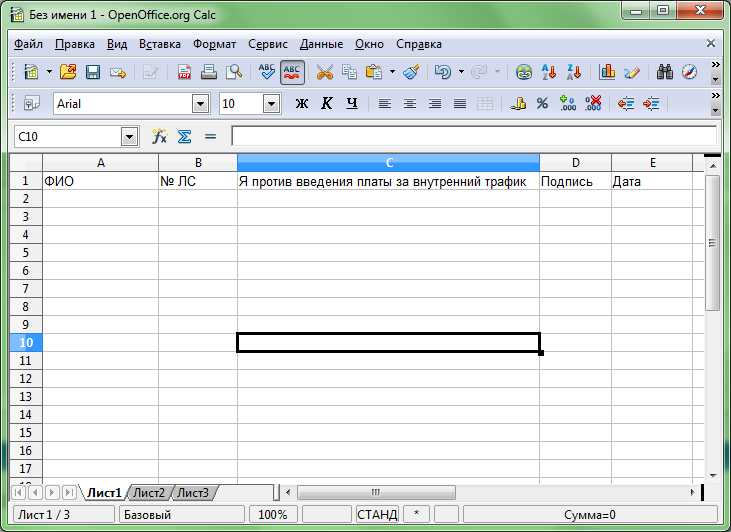731x532 pixels.
Task: Open the font name dropdown
Action: [200, 103]
